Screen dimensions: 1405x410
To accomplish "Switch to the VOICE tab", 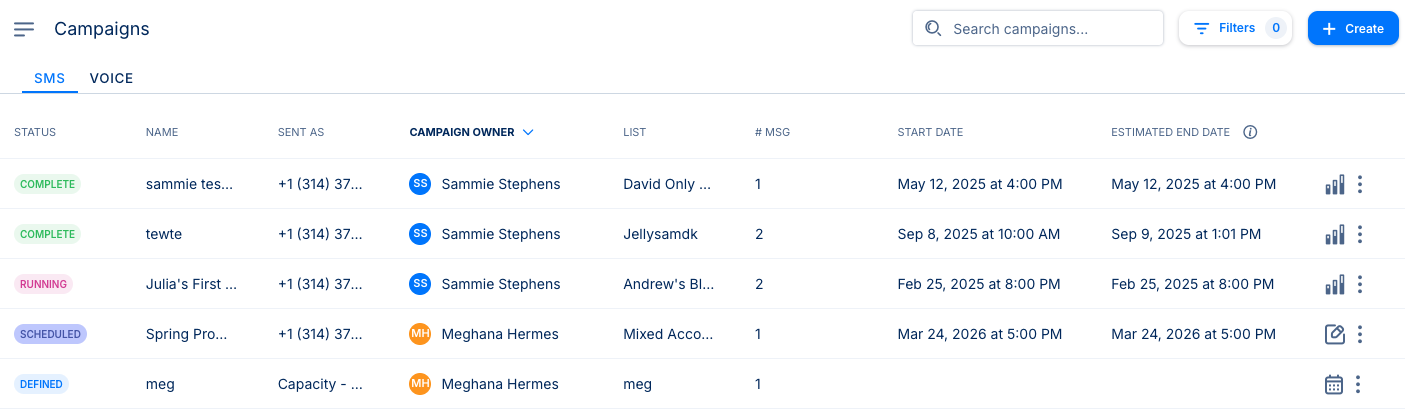I will [111, 78].
